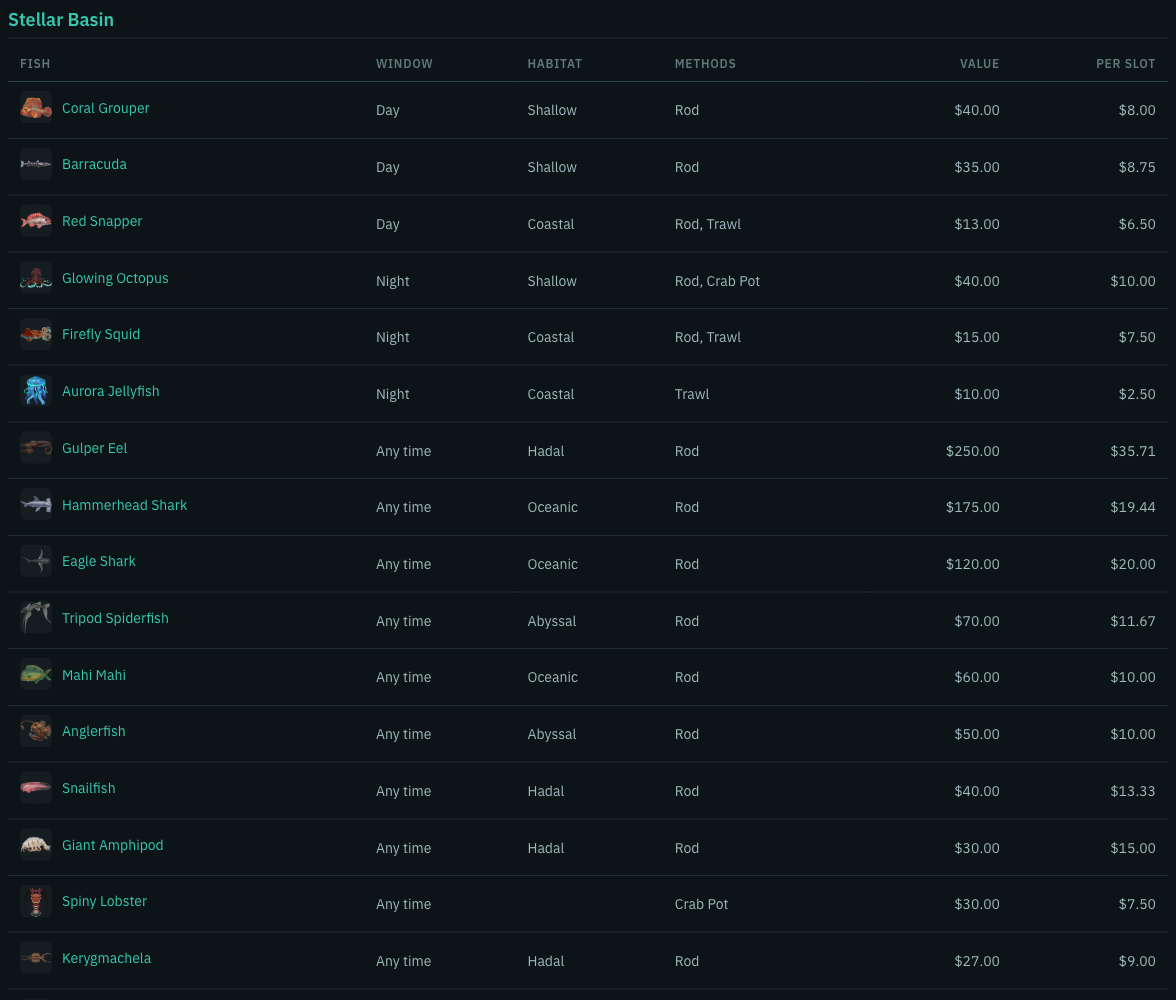The image size is (1176, 1000).
Task: Click the VALUE column header
Action: pyautogui.click(x=980, y=64)
